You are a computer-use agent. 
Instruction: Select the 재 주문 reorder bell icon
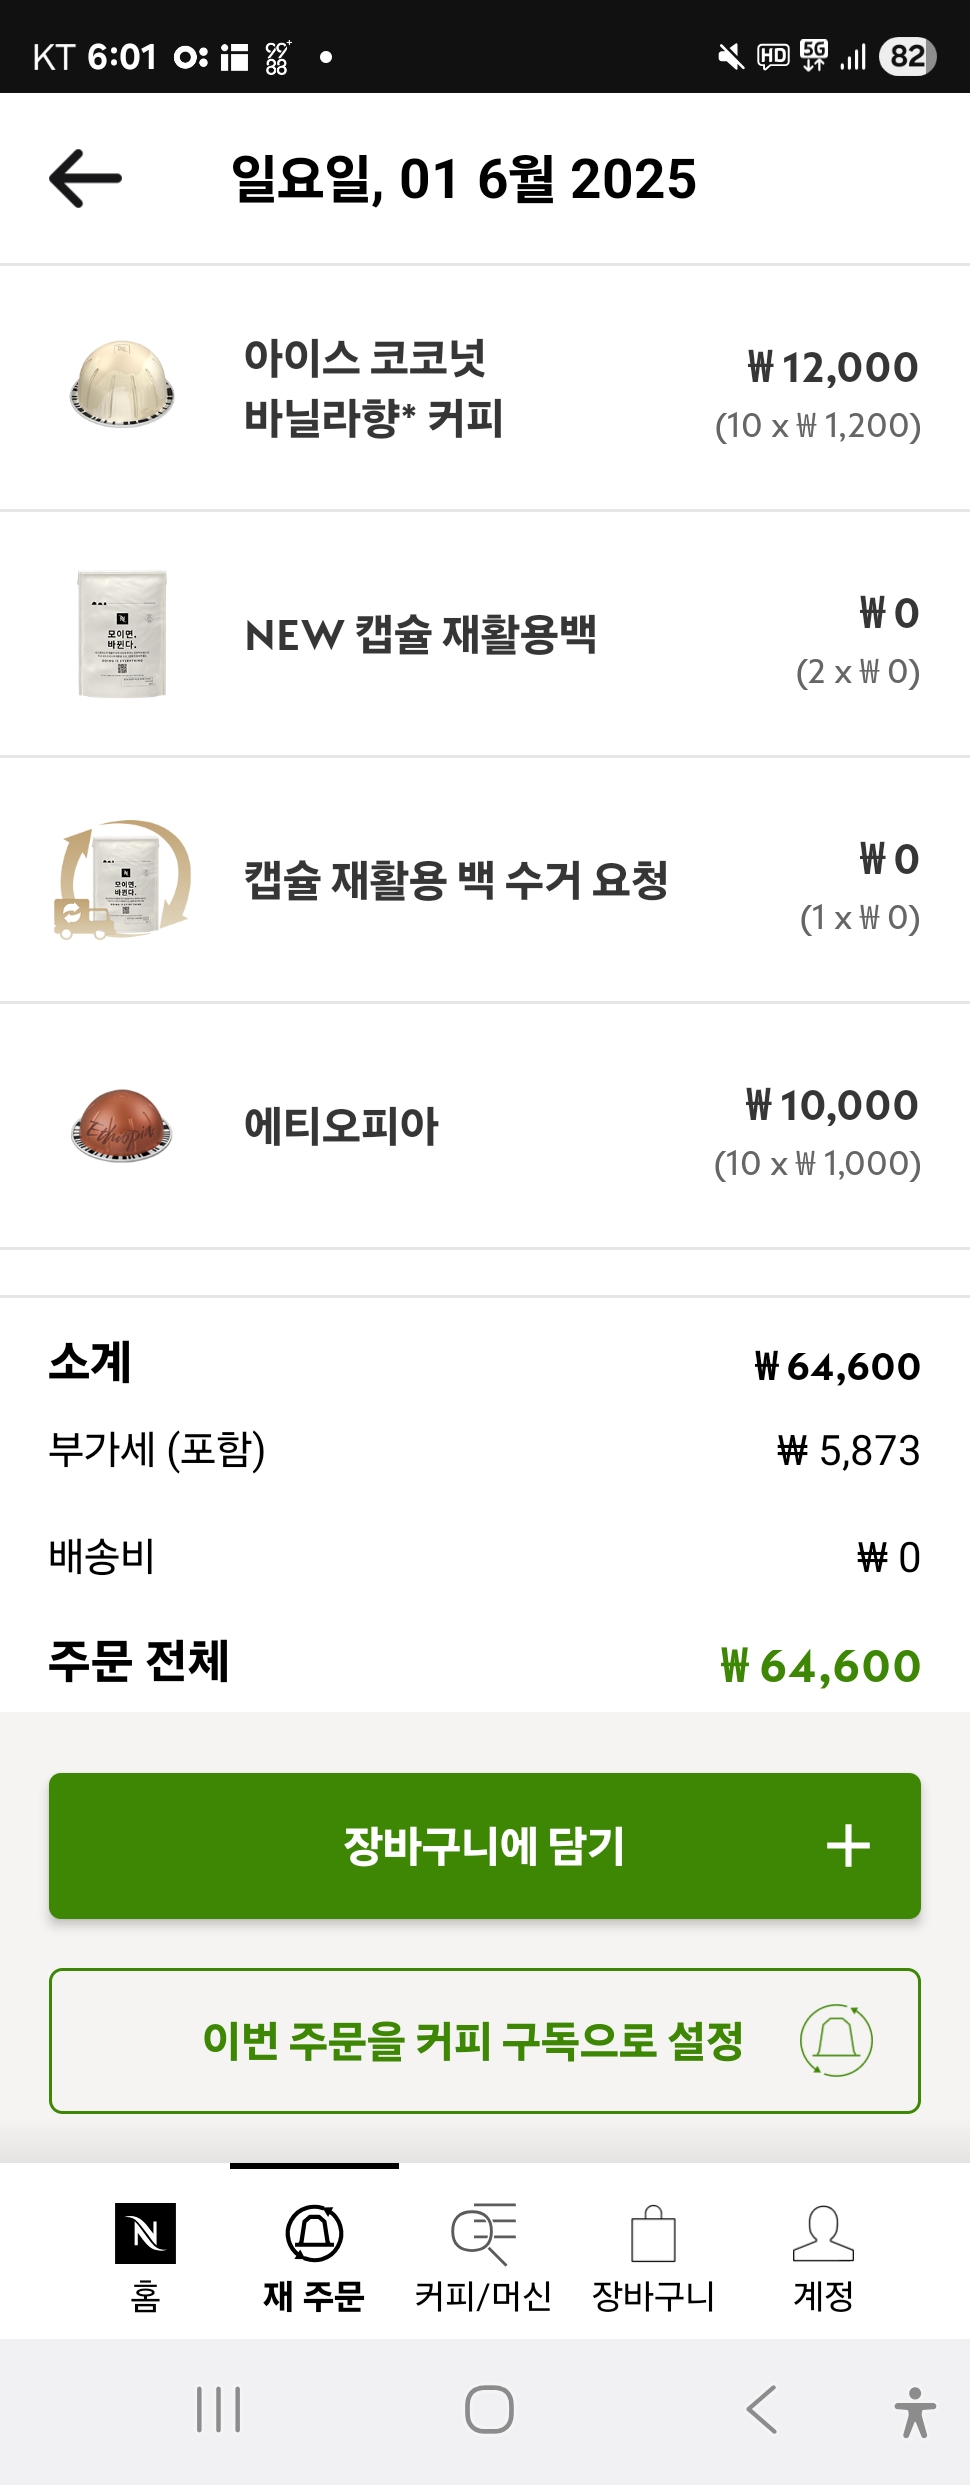pyautogui.click(x=314, y=2232)
